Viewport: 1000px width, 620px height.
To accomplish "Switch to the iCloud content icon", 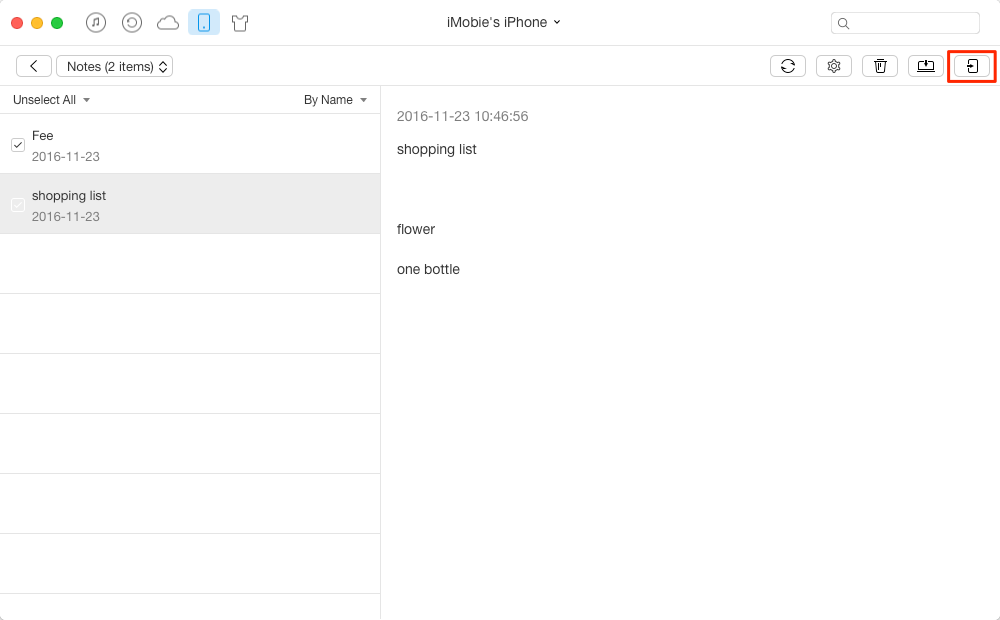I will pos(168,24).
